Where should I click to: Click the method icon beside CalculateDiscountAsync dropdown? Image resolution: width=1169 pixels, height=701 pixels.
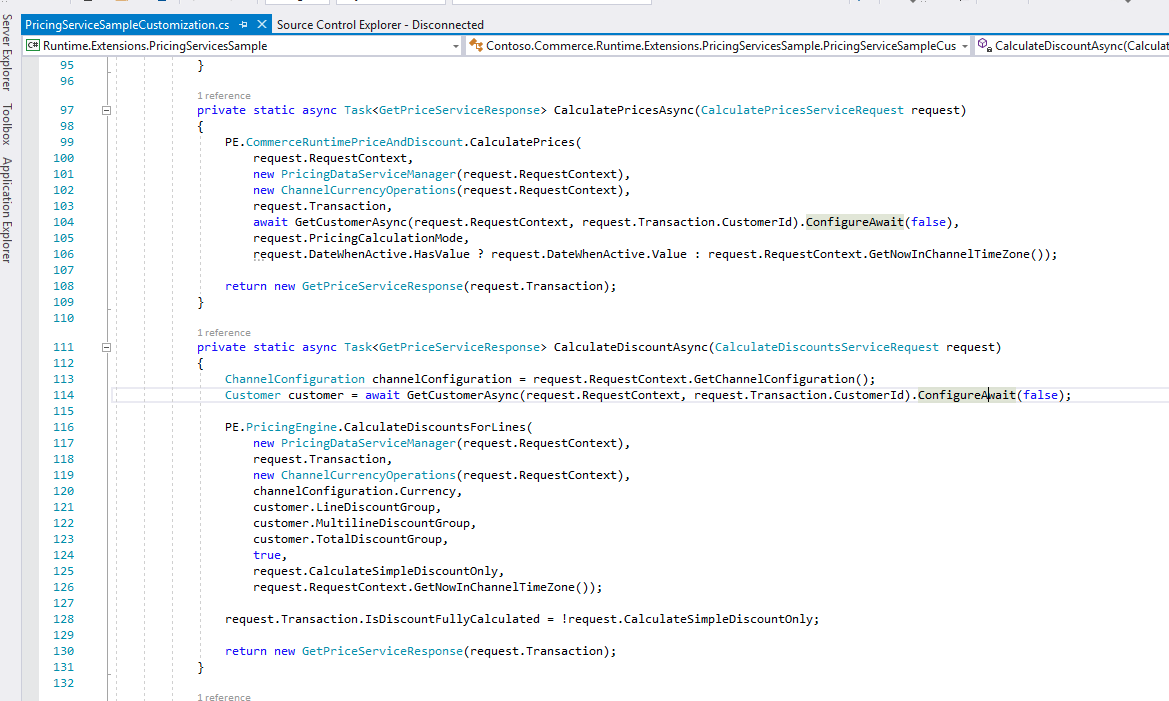(x=983, y=45)
